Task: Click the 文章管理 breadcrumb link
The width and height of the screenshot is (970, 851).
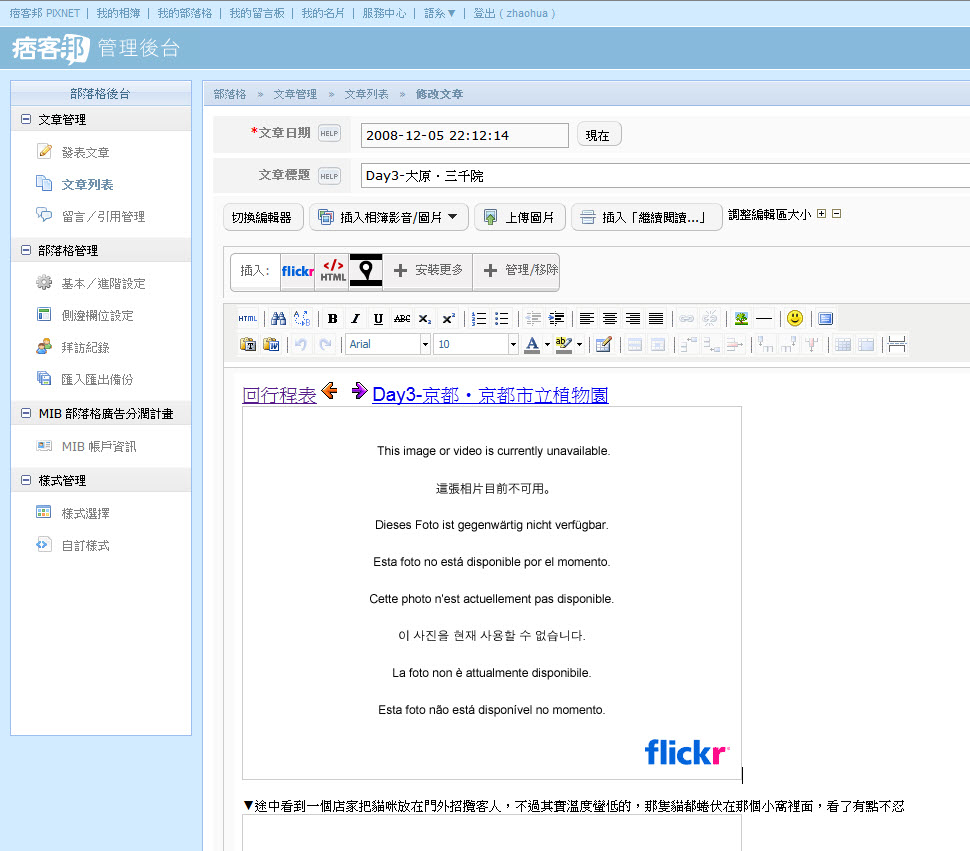Action: (295, 94)
